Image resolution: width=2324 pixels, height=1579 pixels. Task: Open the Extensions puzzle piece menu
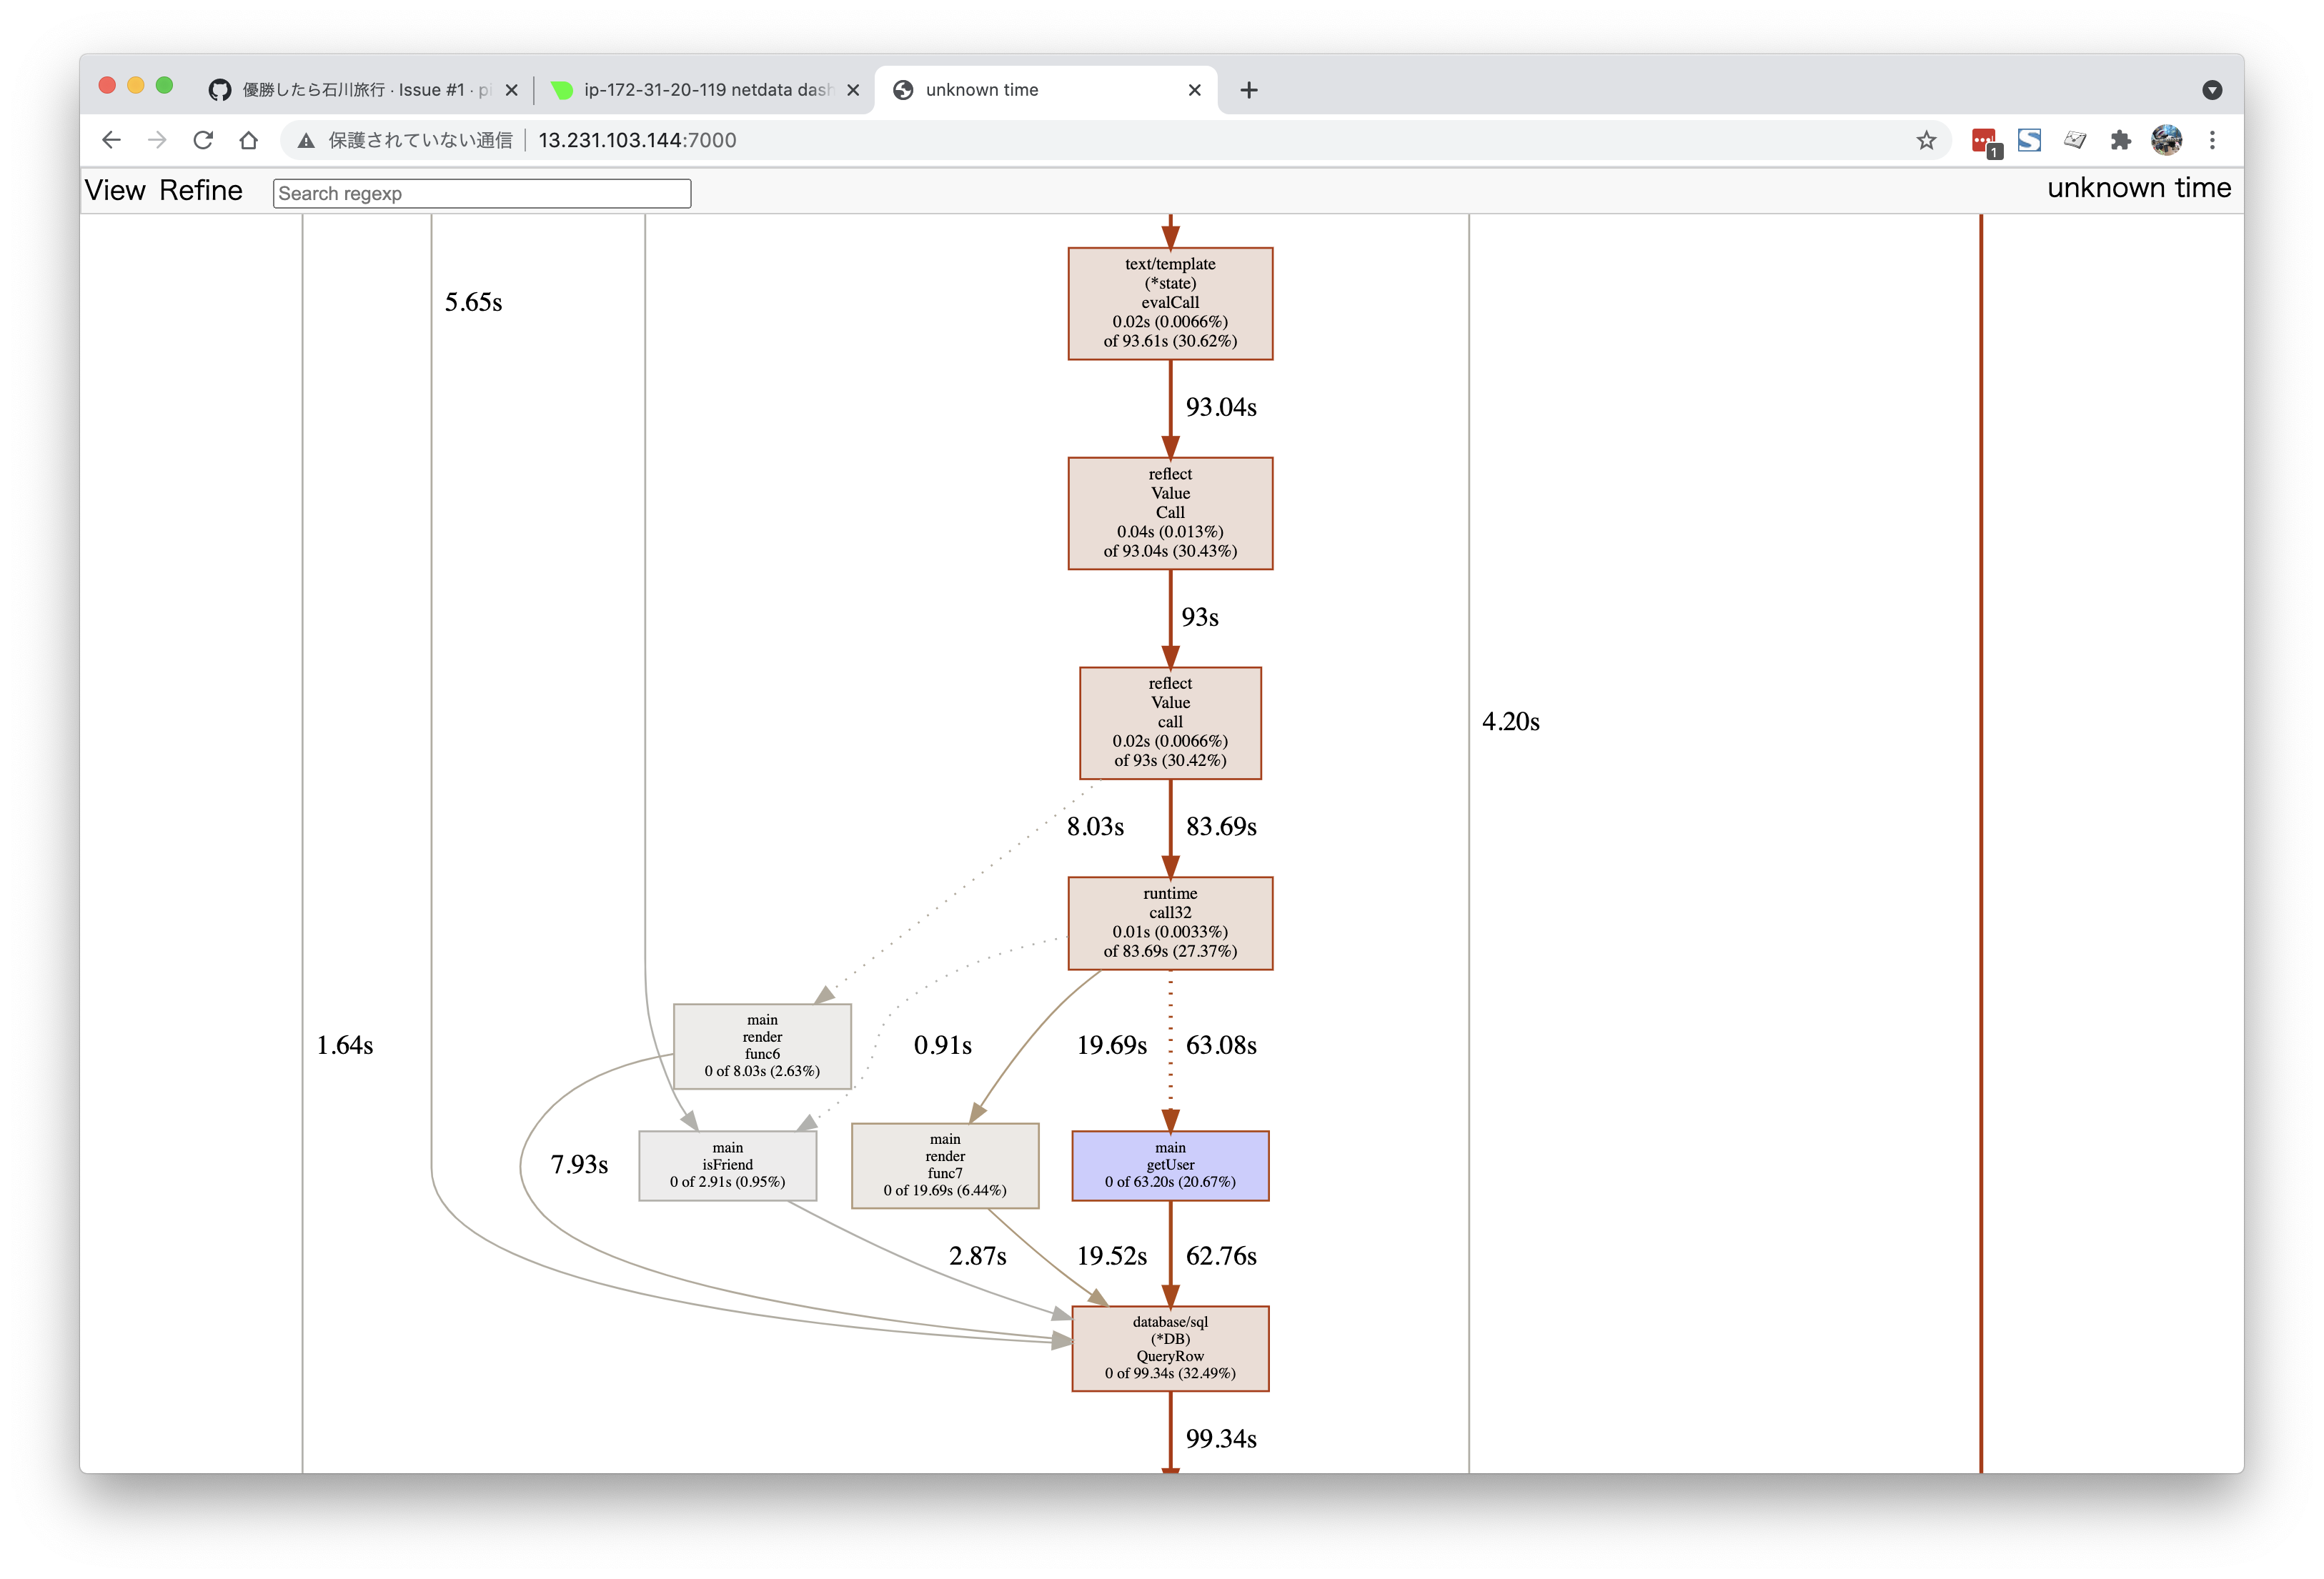pos(2121,140)
